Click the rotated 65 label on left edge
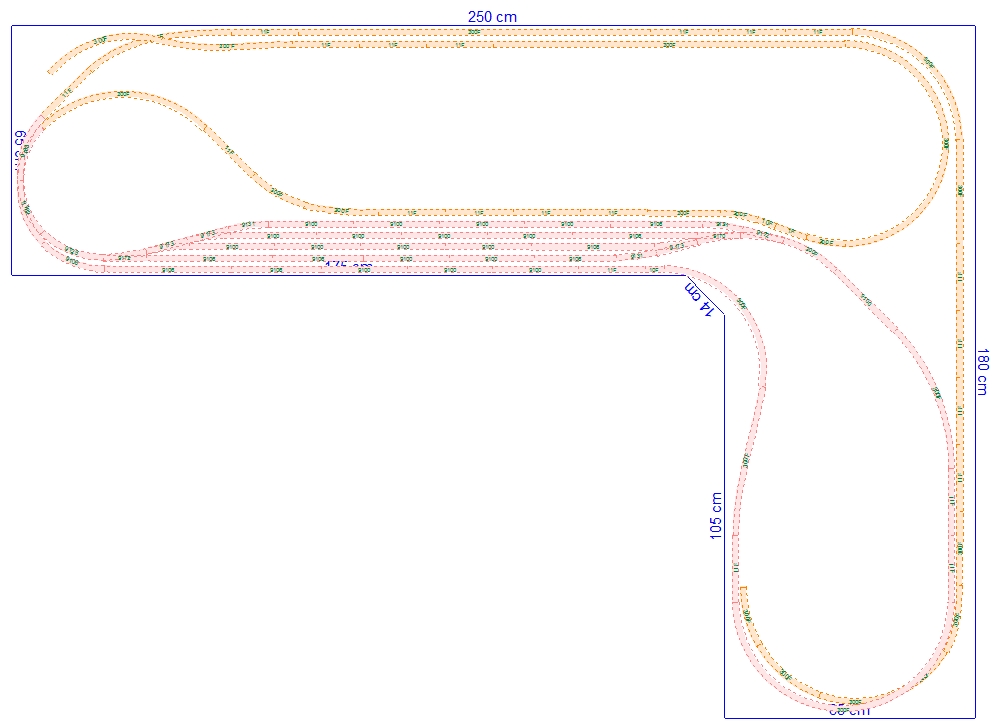 19,150
